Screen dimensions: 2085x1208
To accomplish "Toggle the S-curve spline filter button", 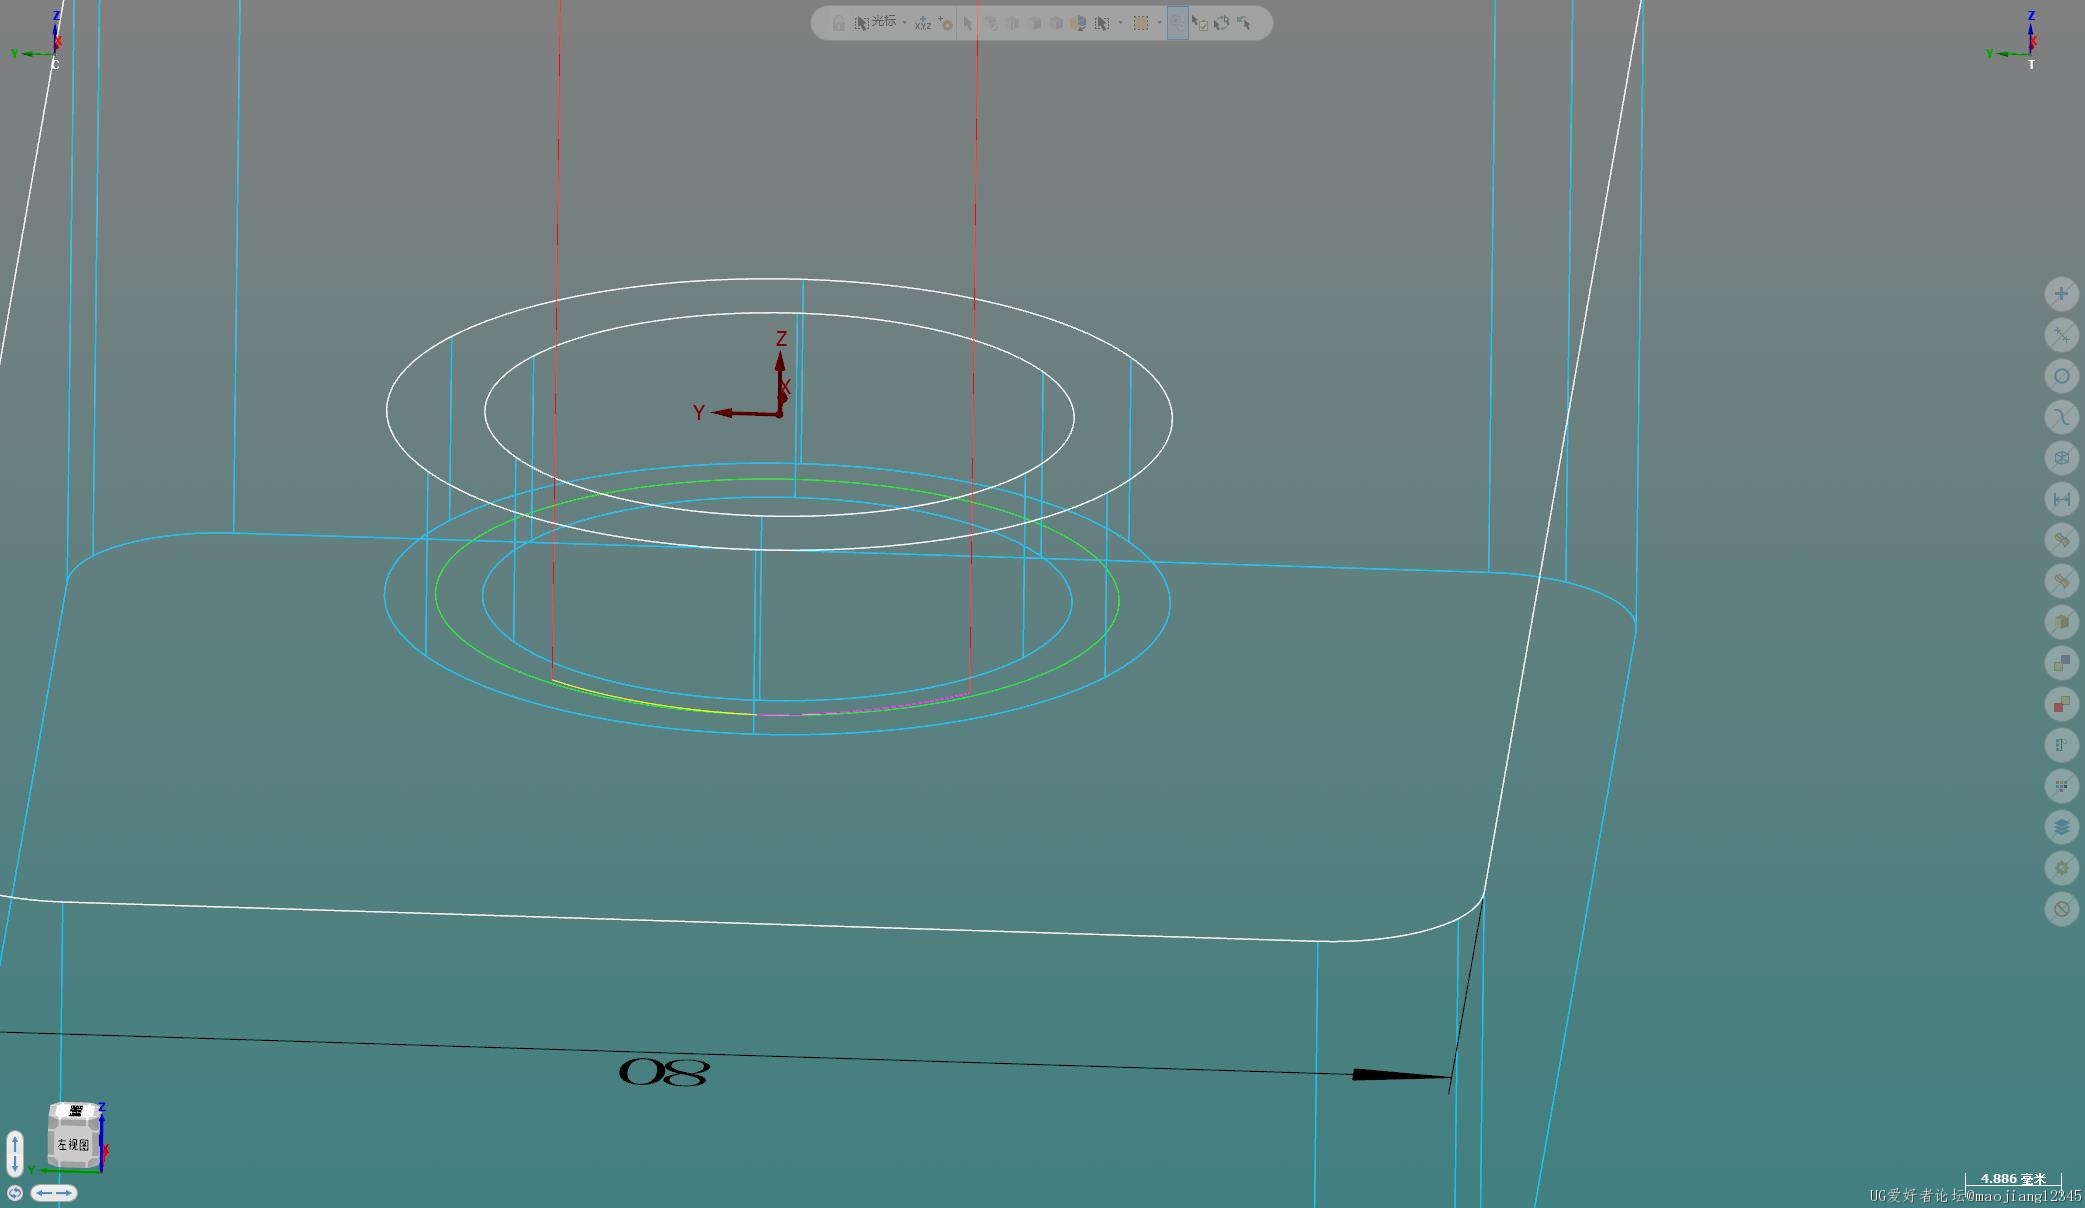I will [x=2061, y=417].
